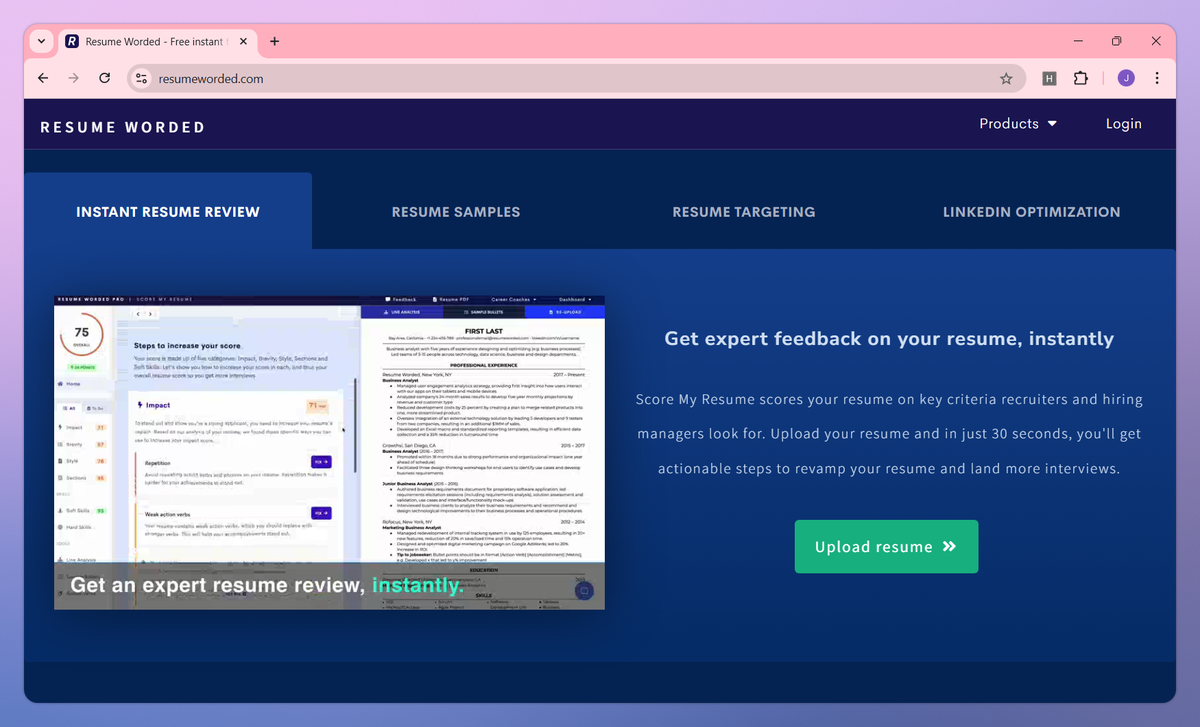Image resolution: width=1200 pixels, height=727 pixels.
Task: Go back to previous page
Action: tap(43, 78)
